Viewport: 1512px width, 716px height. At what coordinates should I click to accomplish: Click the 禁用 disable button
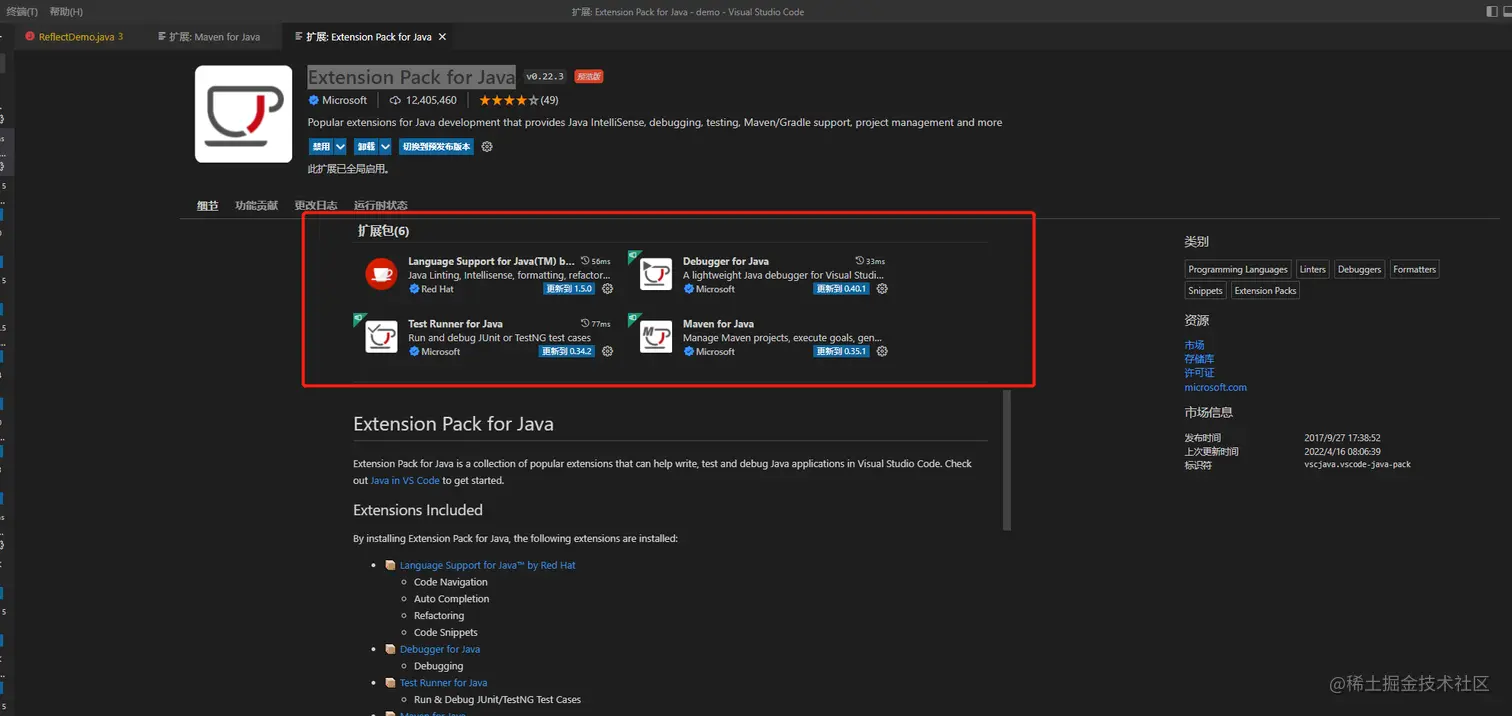[x=321, y=147]
